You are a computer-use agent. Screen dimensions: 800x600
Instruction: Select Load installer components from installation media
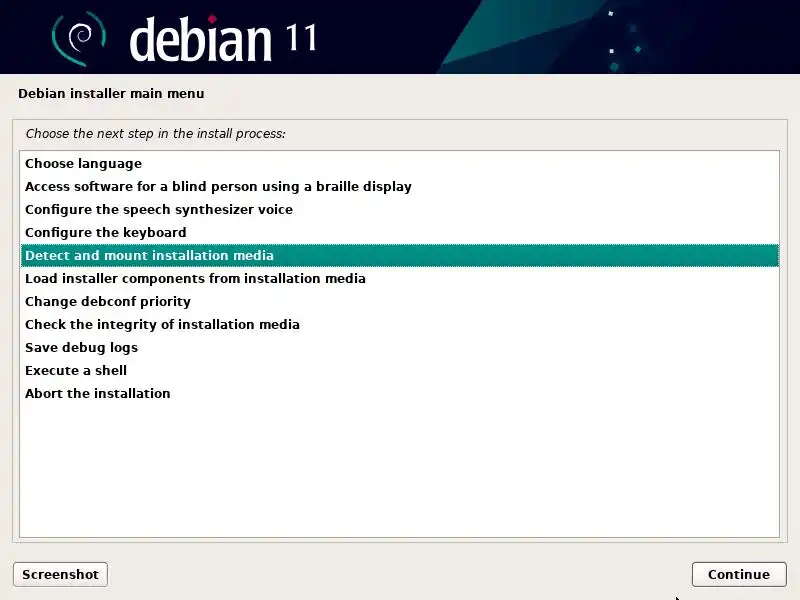400,278
